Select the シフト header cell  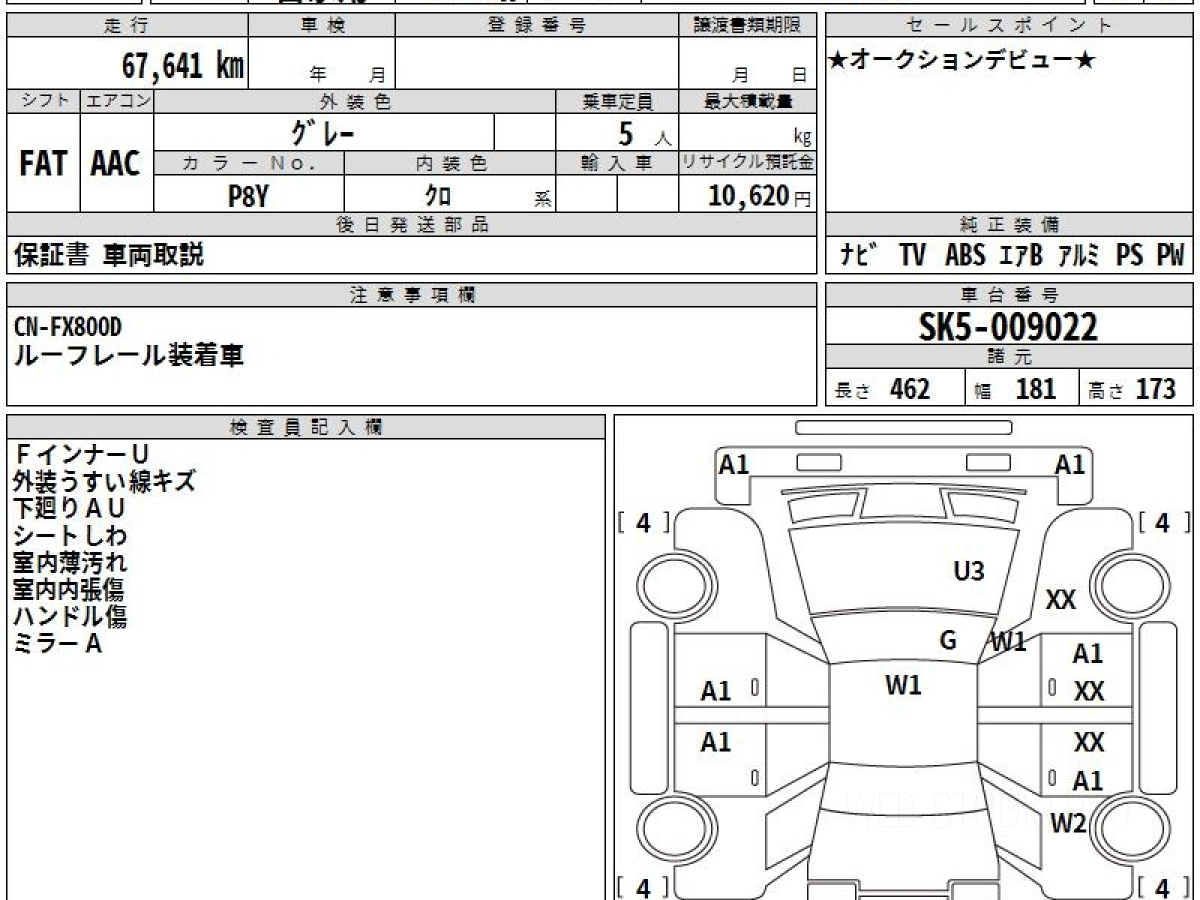pos(43,101)
